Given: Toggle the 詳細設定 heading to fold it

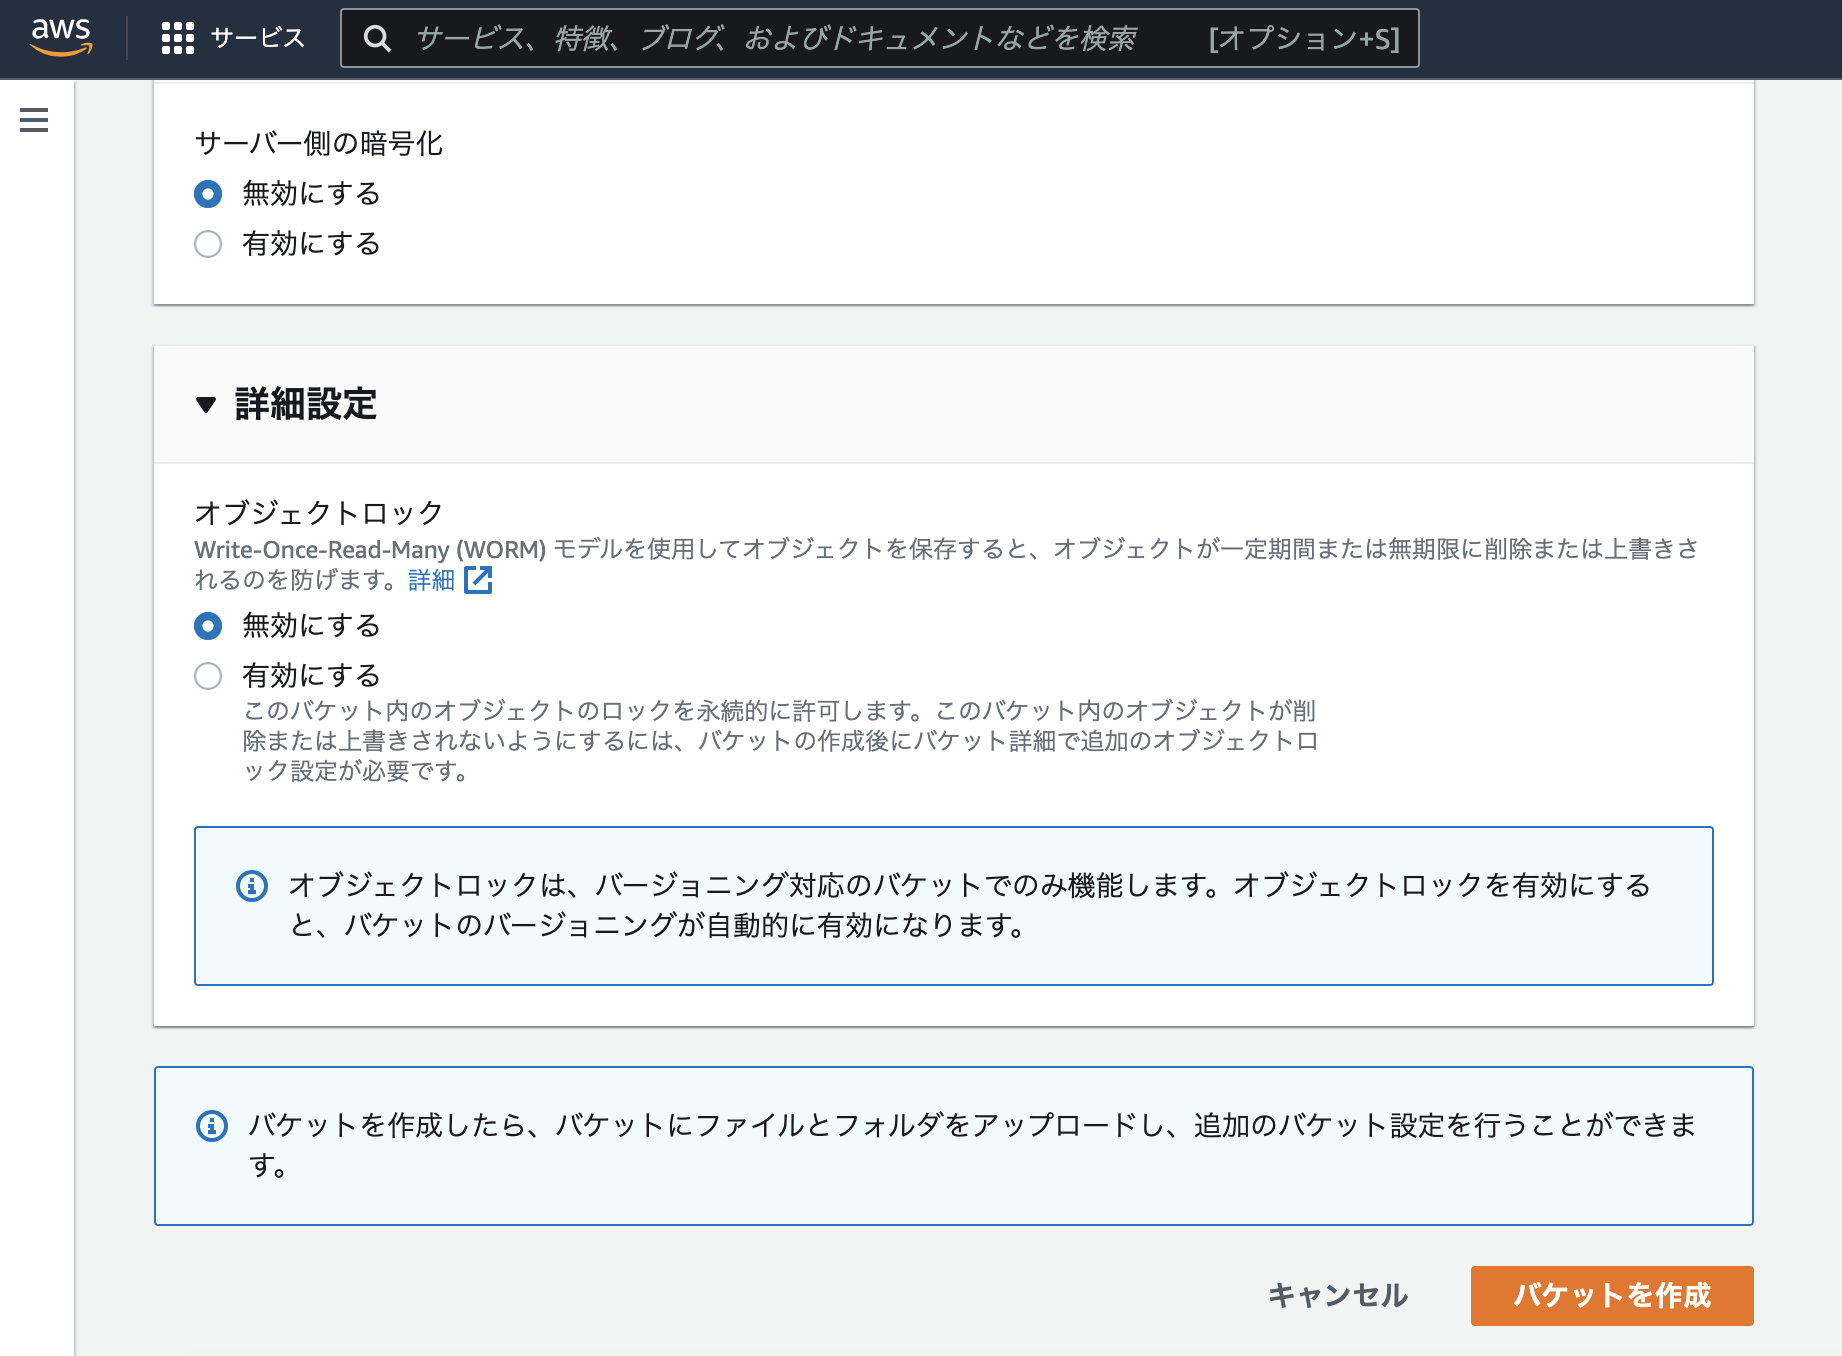Looking at the screenshot, I should point(305,405).
